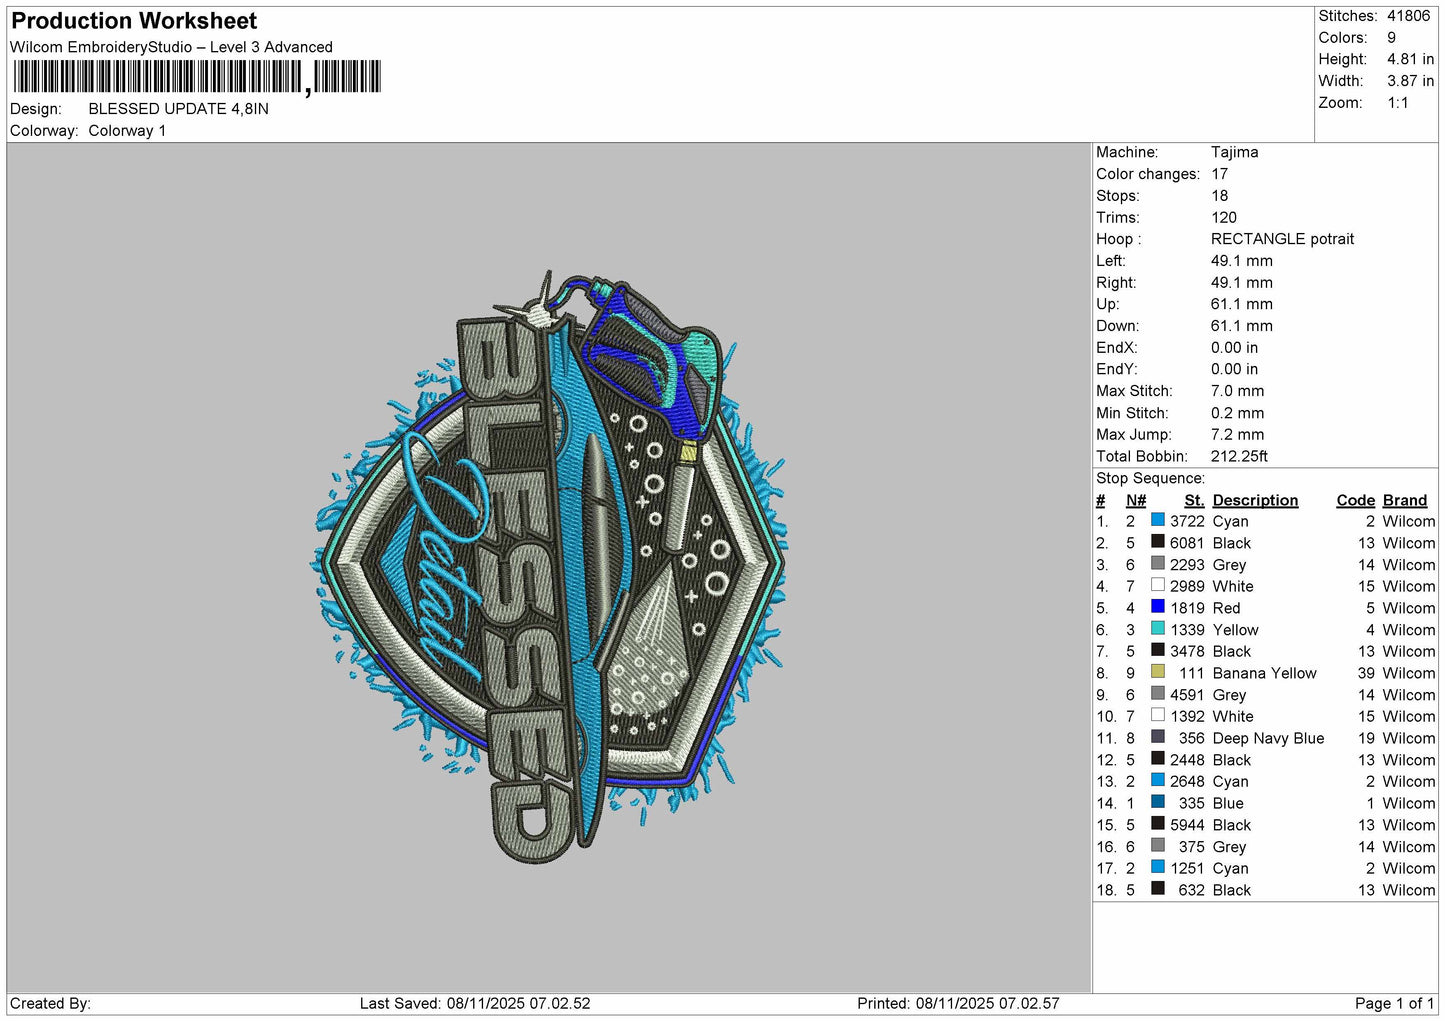Click the Description column header
1445x1021 pixels.
(1255, 500)
